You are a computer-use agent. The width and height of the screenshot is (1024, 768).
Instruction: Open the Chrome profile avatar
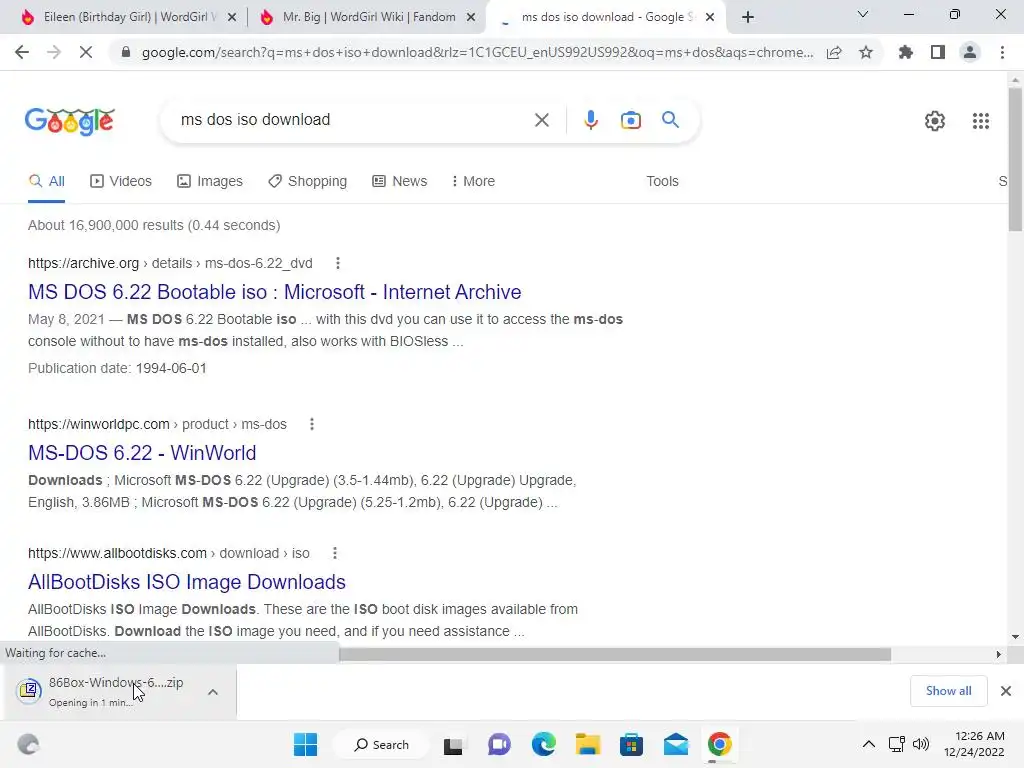tap(970, 52)
